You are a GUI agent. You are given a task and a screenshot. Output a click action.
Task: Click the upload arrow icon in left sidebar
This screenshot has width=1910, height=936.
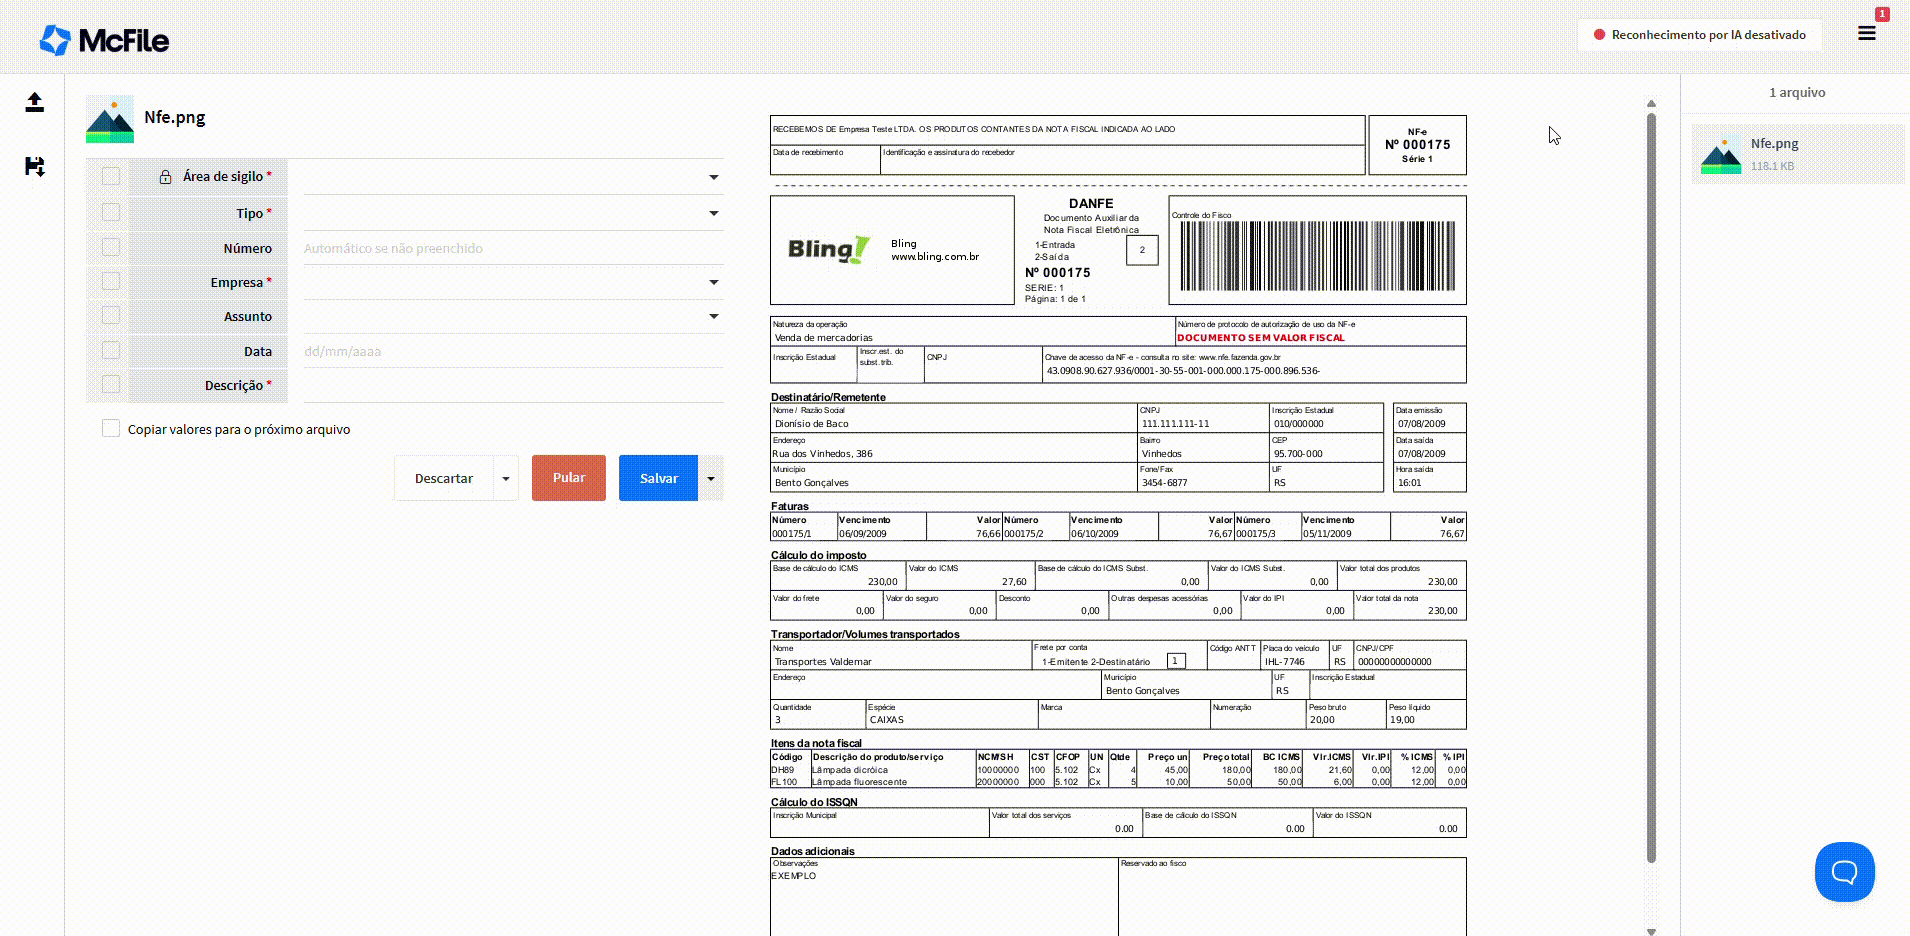(35, 102)
